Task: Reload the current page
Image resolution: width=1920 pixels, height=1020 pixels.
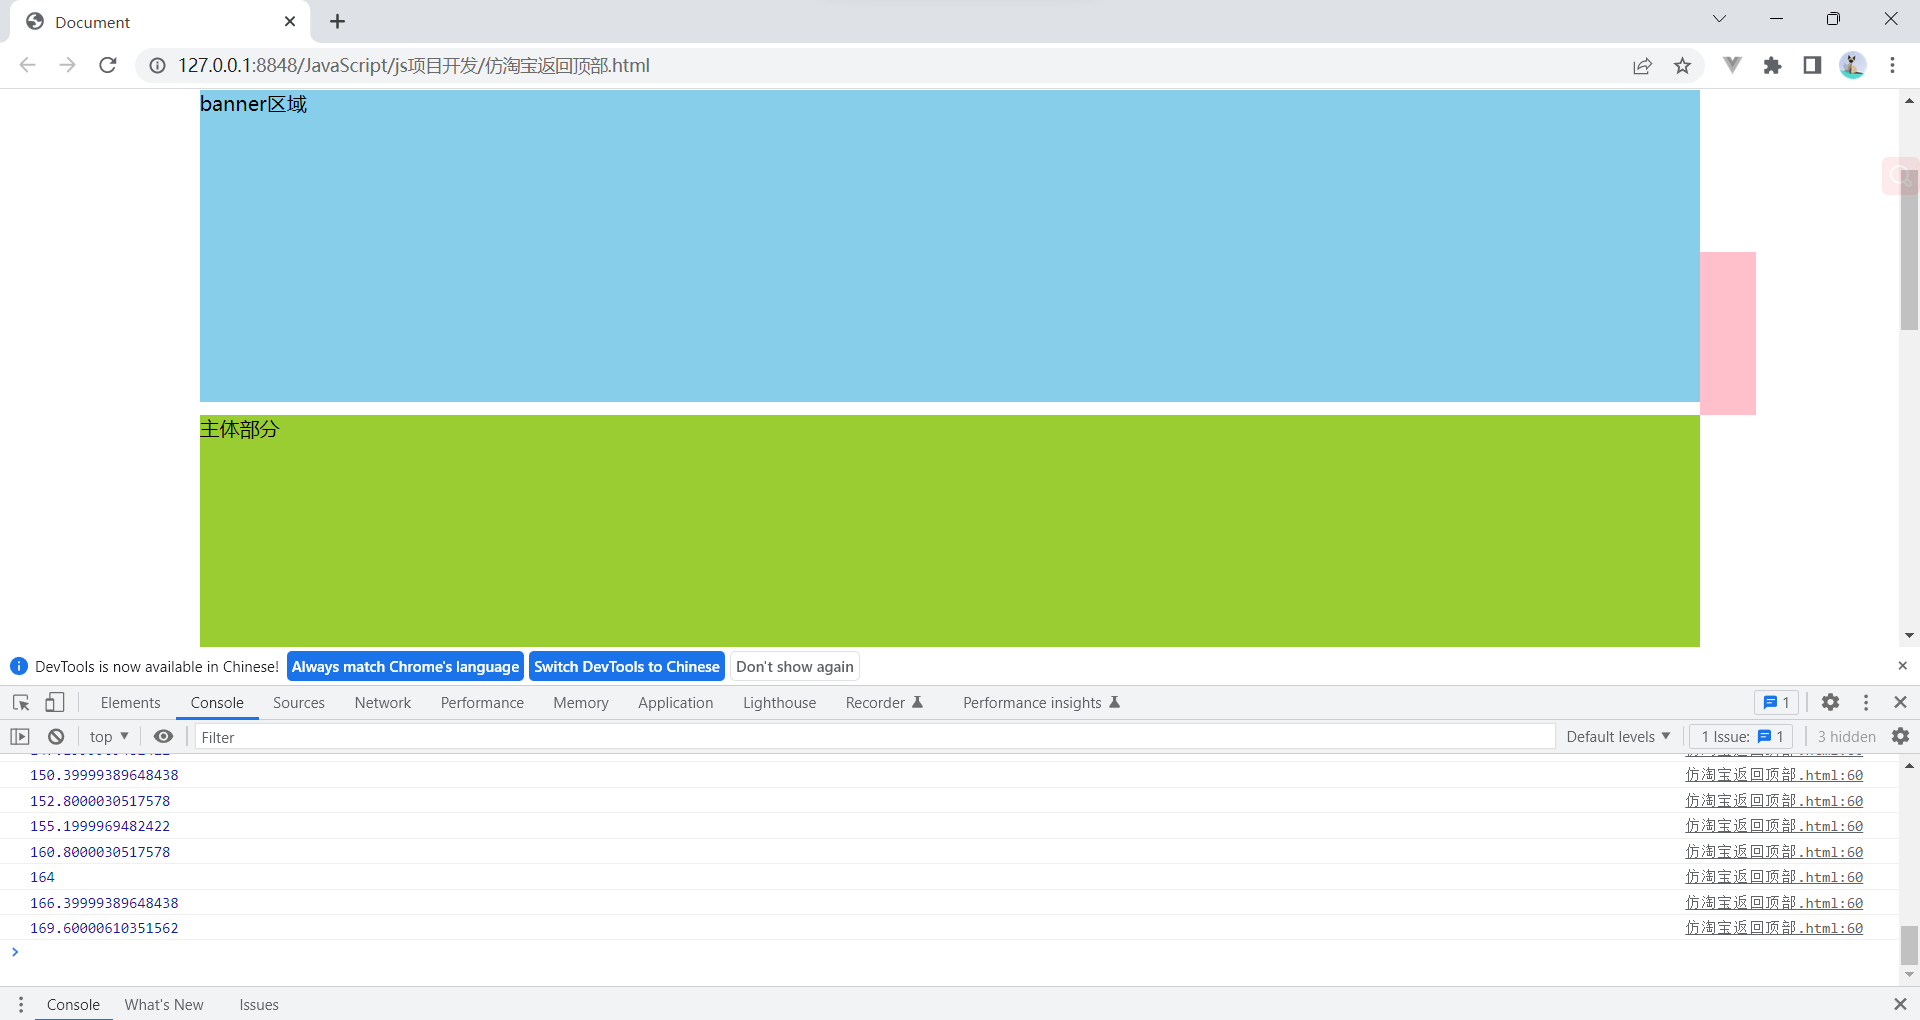Action: 107,65
